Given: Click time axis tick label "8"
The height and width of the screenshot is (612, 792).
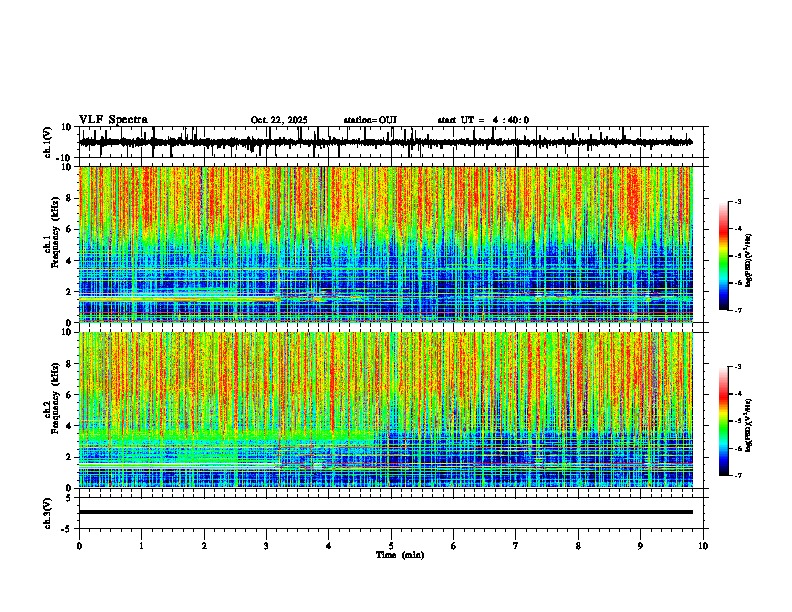Looking at the screenshot, I should 578,546.
